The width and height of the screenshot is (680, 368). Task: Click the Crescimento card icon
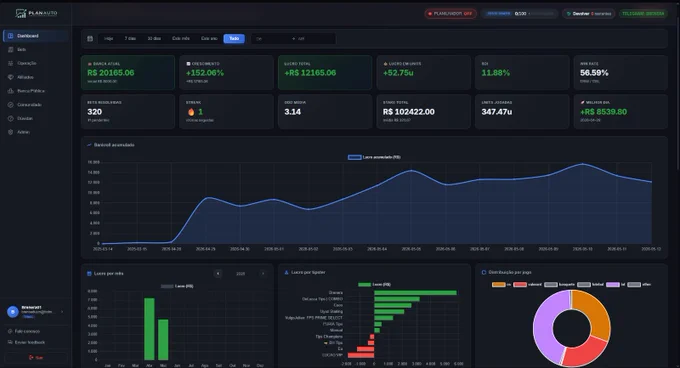pos(188,64)
